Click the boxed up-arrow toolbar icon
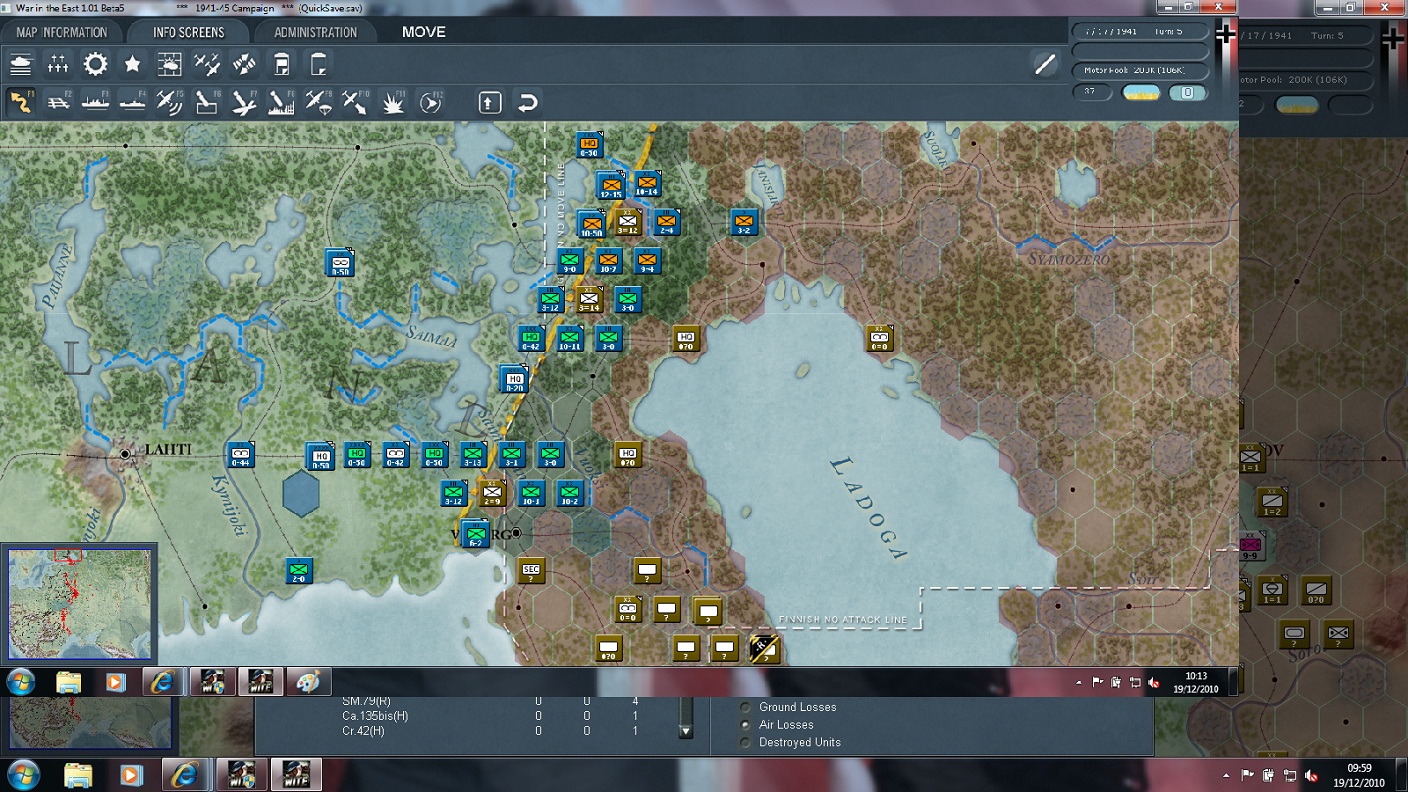Screen dimensions: 1408x792 pyautogui.click(x=489, y=102)
